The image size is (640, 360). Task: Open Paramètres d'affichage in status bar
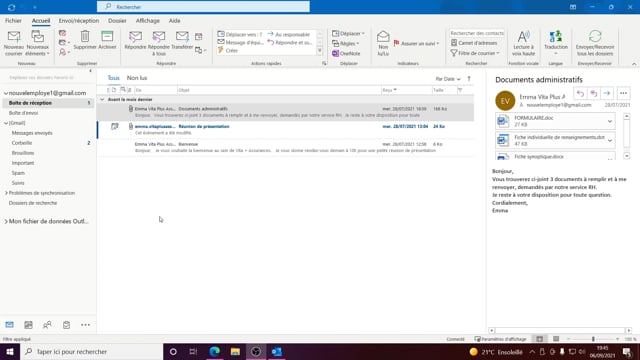tap(500, 339)
